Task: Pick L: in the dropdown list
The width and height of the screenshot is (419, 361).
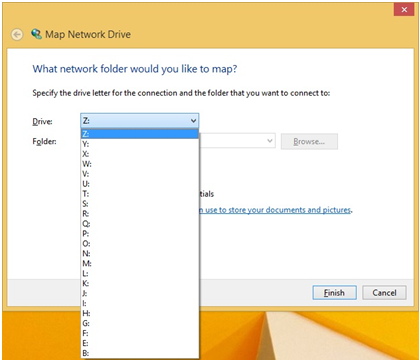Action: (x=140, y=274)
